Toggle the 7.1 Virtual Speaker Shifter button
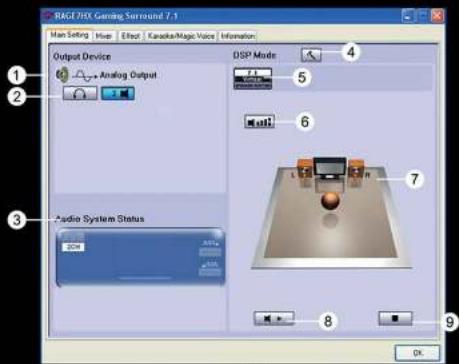 [253, 79]
